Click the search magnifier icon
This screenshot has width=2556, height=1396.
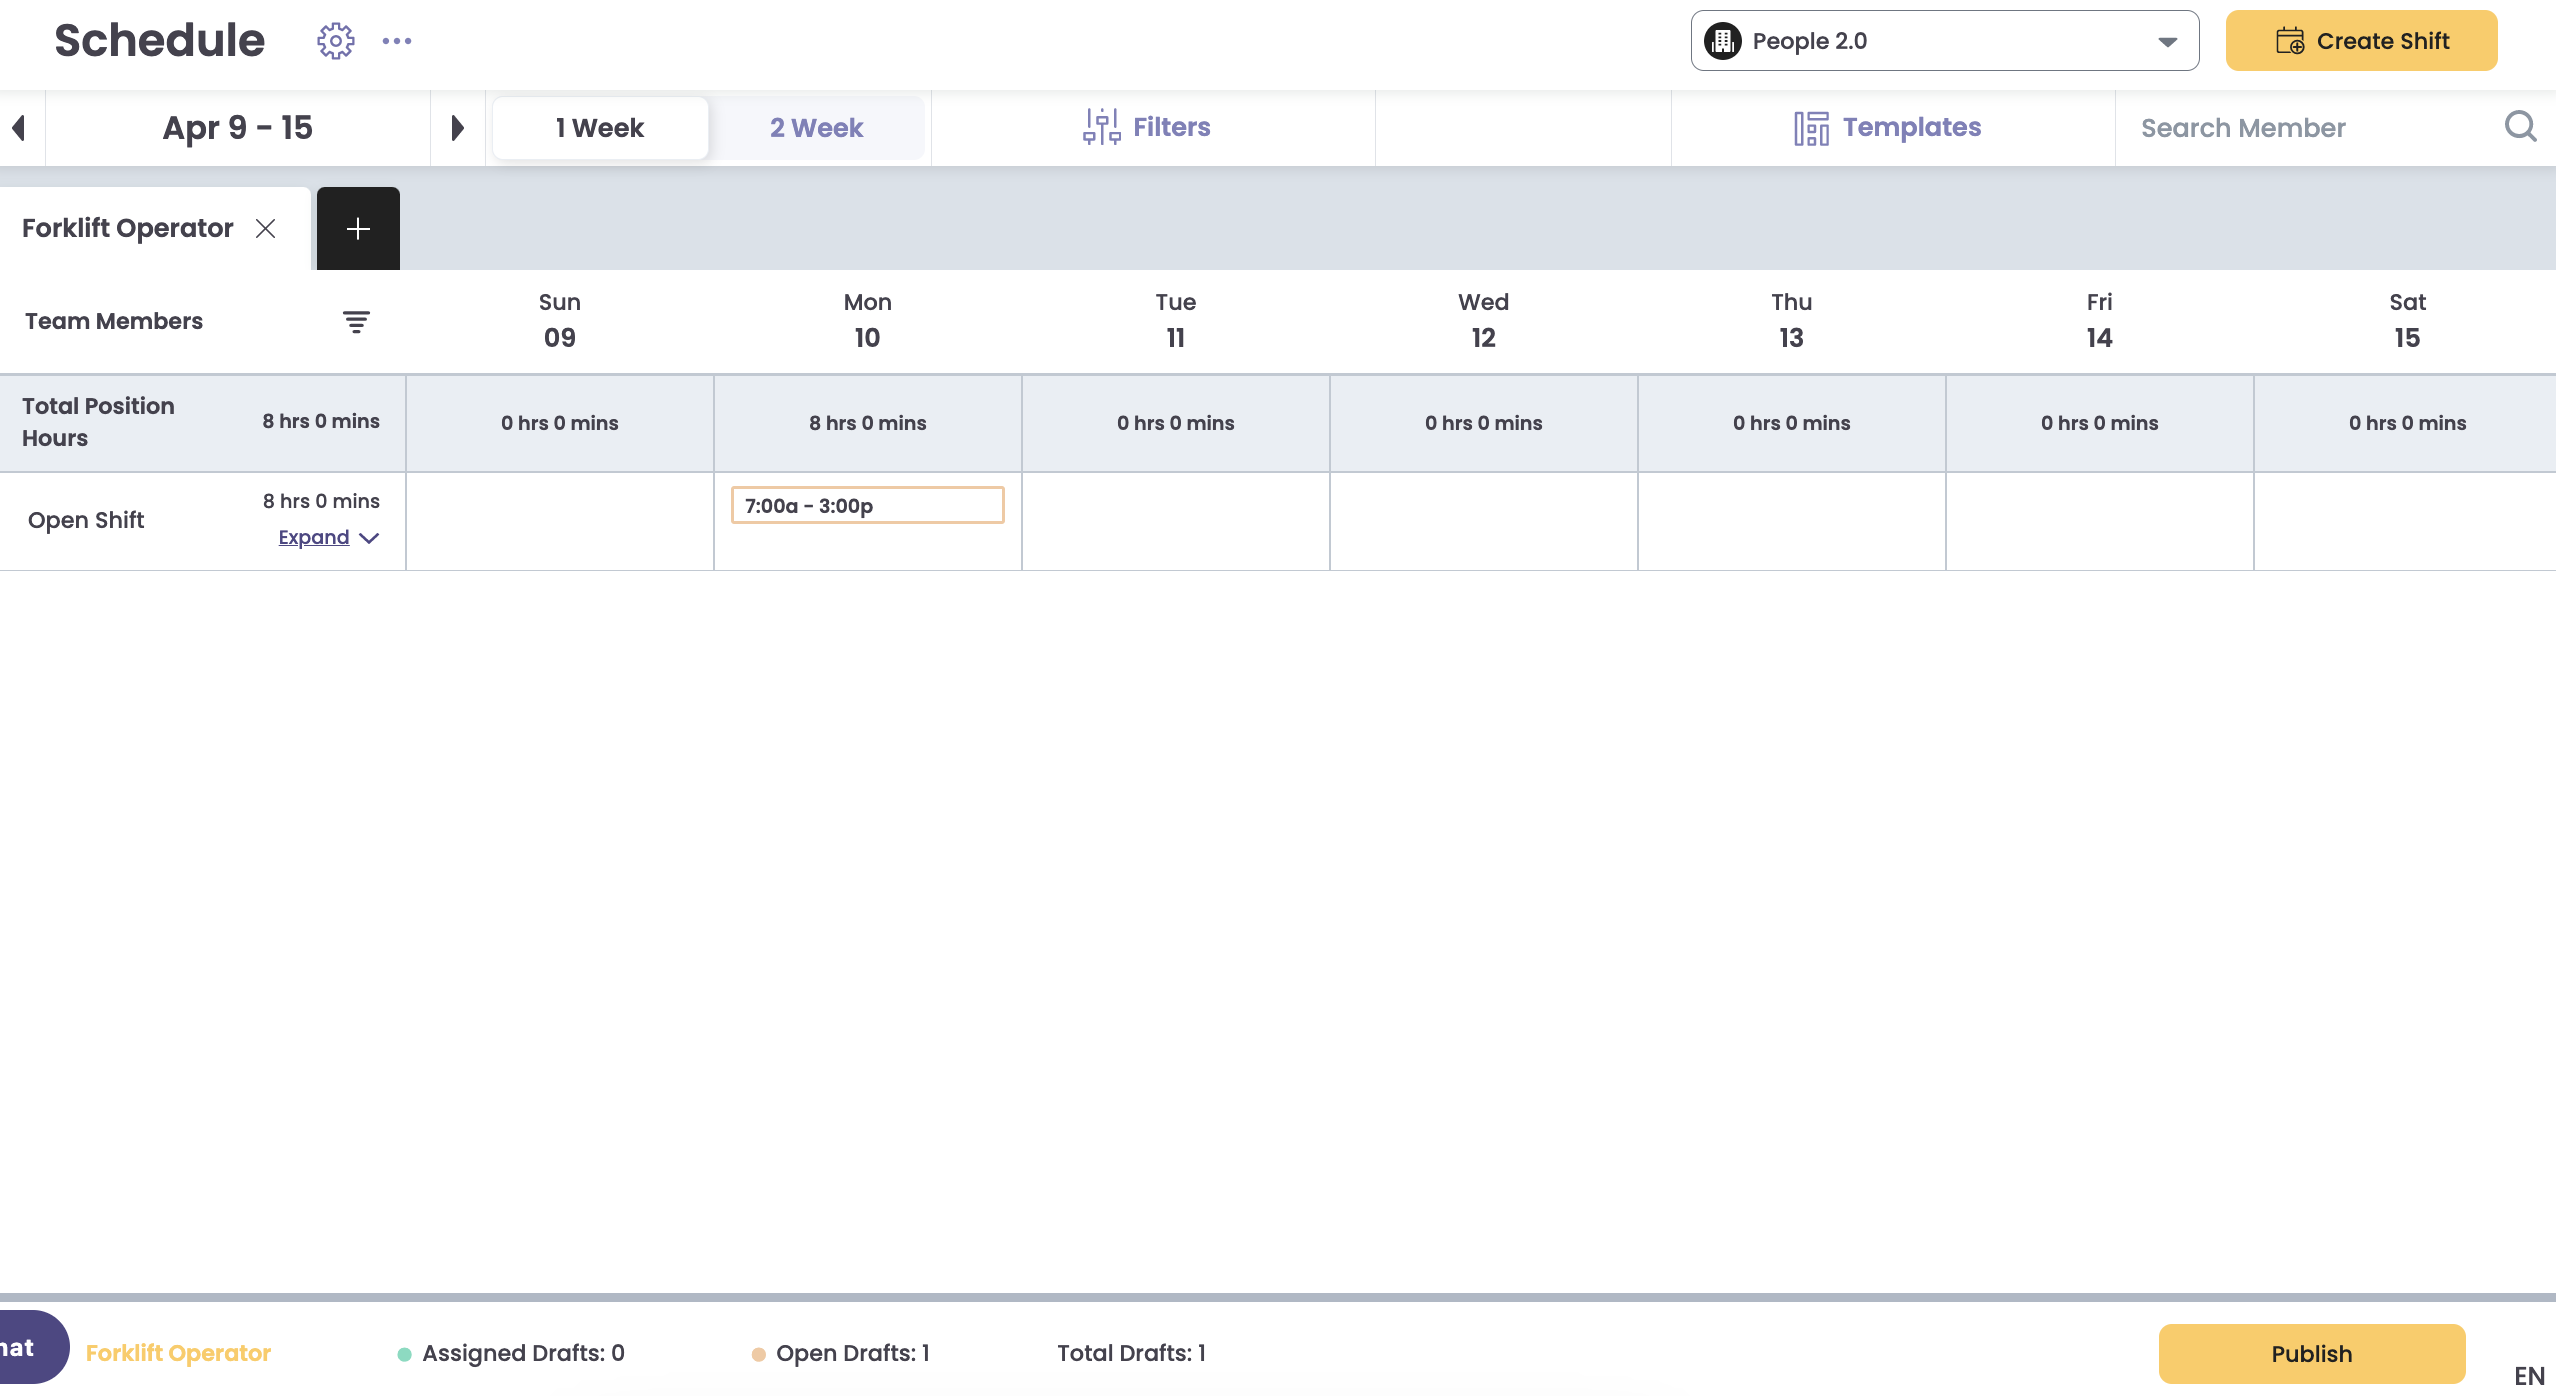(x=2520, y=127)
